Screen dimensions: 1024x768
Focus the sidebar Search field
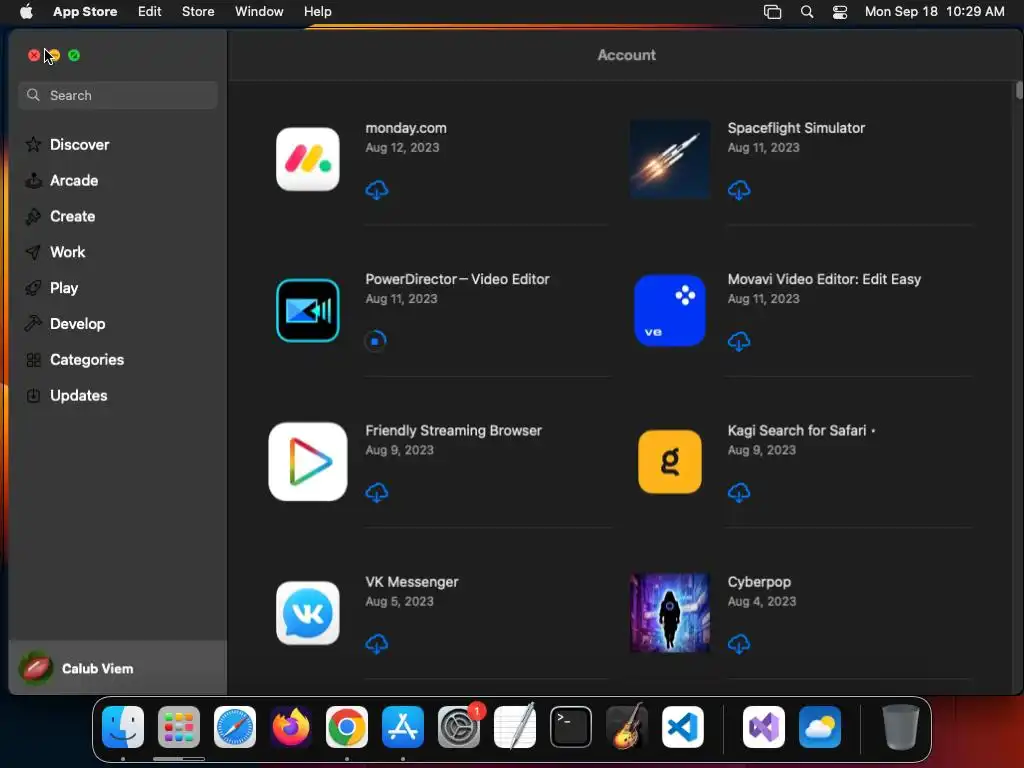(118, 95)
